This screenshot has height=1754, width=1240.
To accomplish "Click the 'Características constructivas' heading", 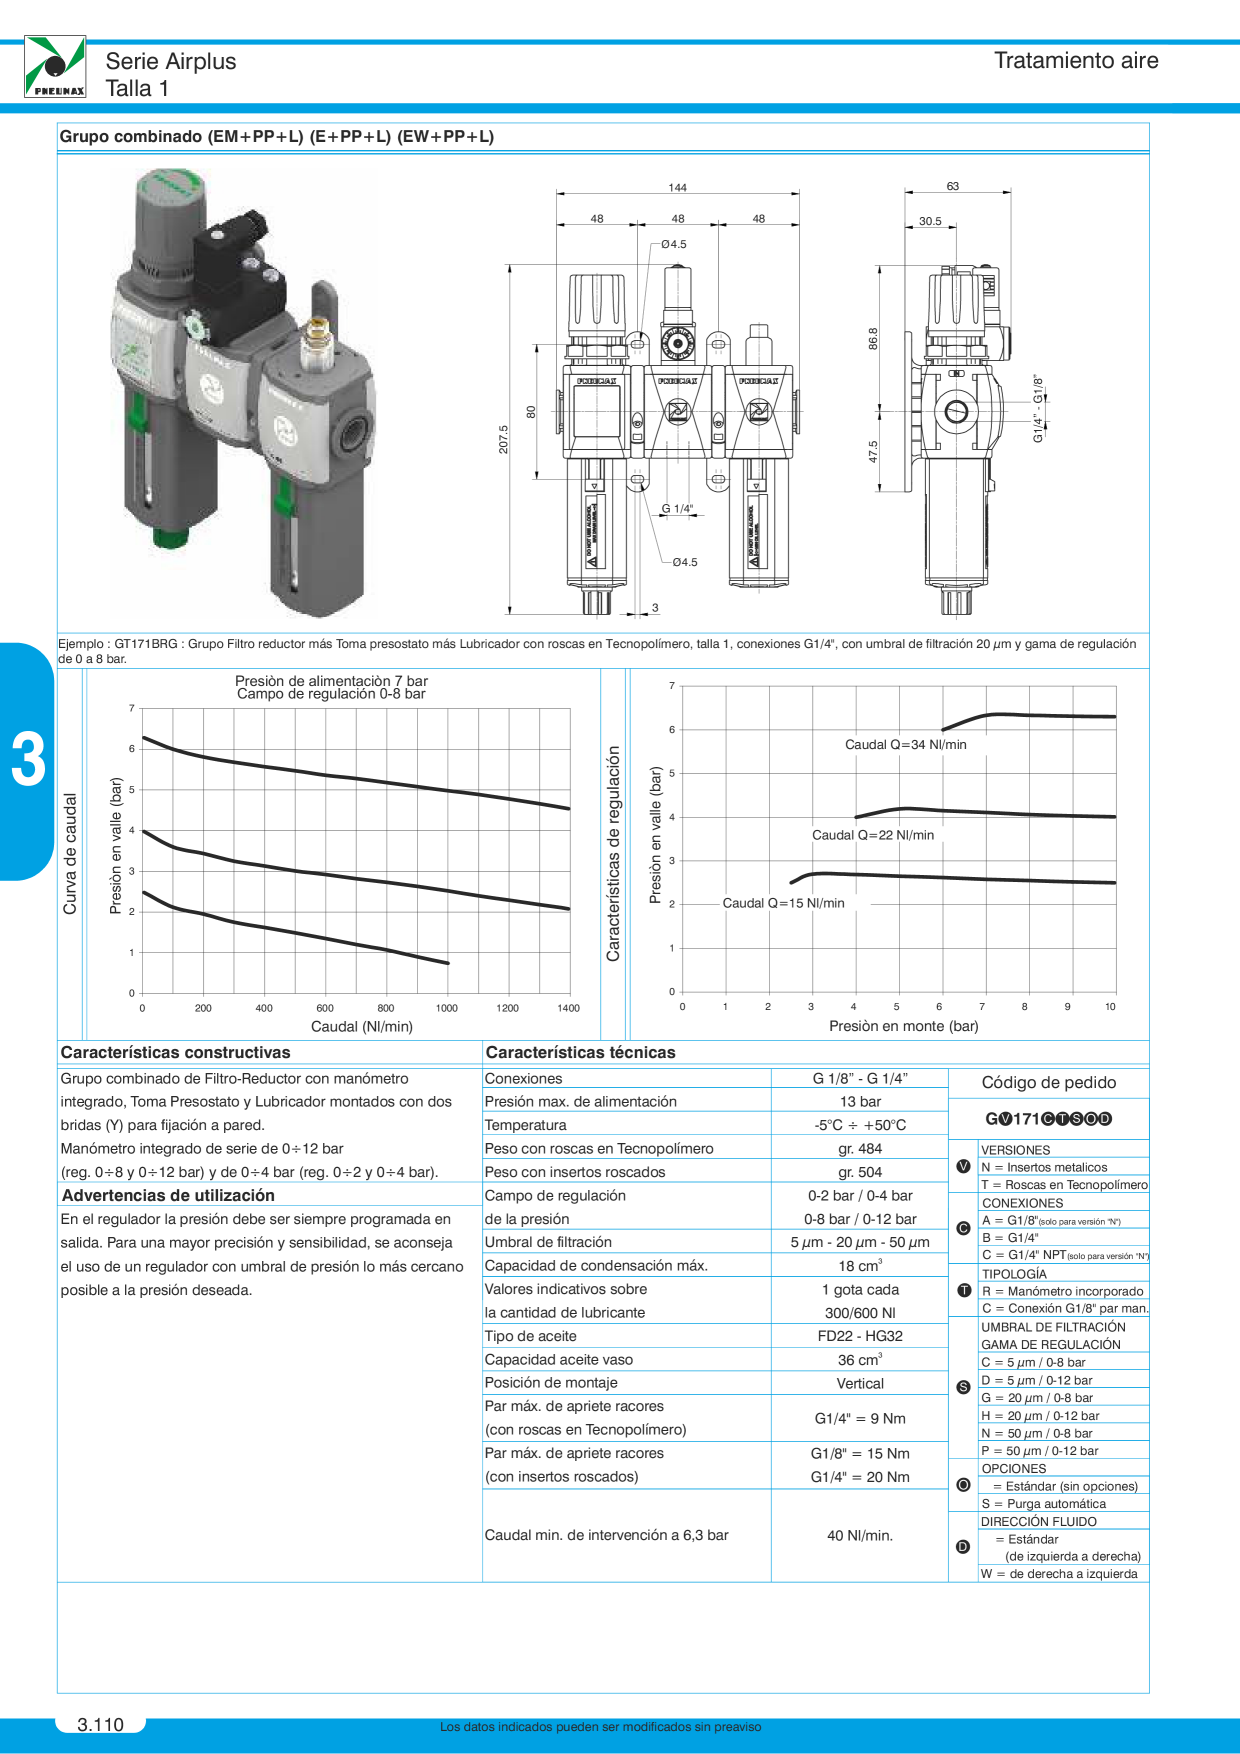I will 175,1052.
